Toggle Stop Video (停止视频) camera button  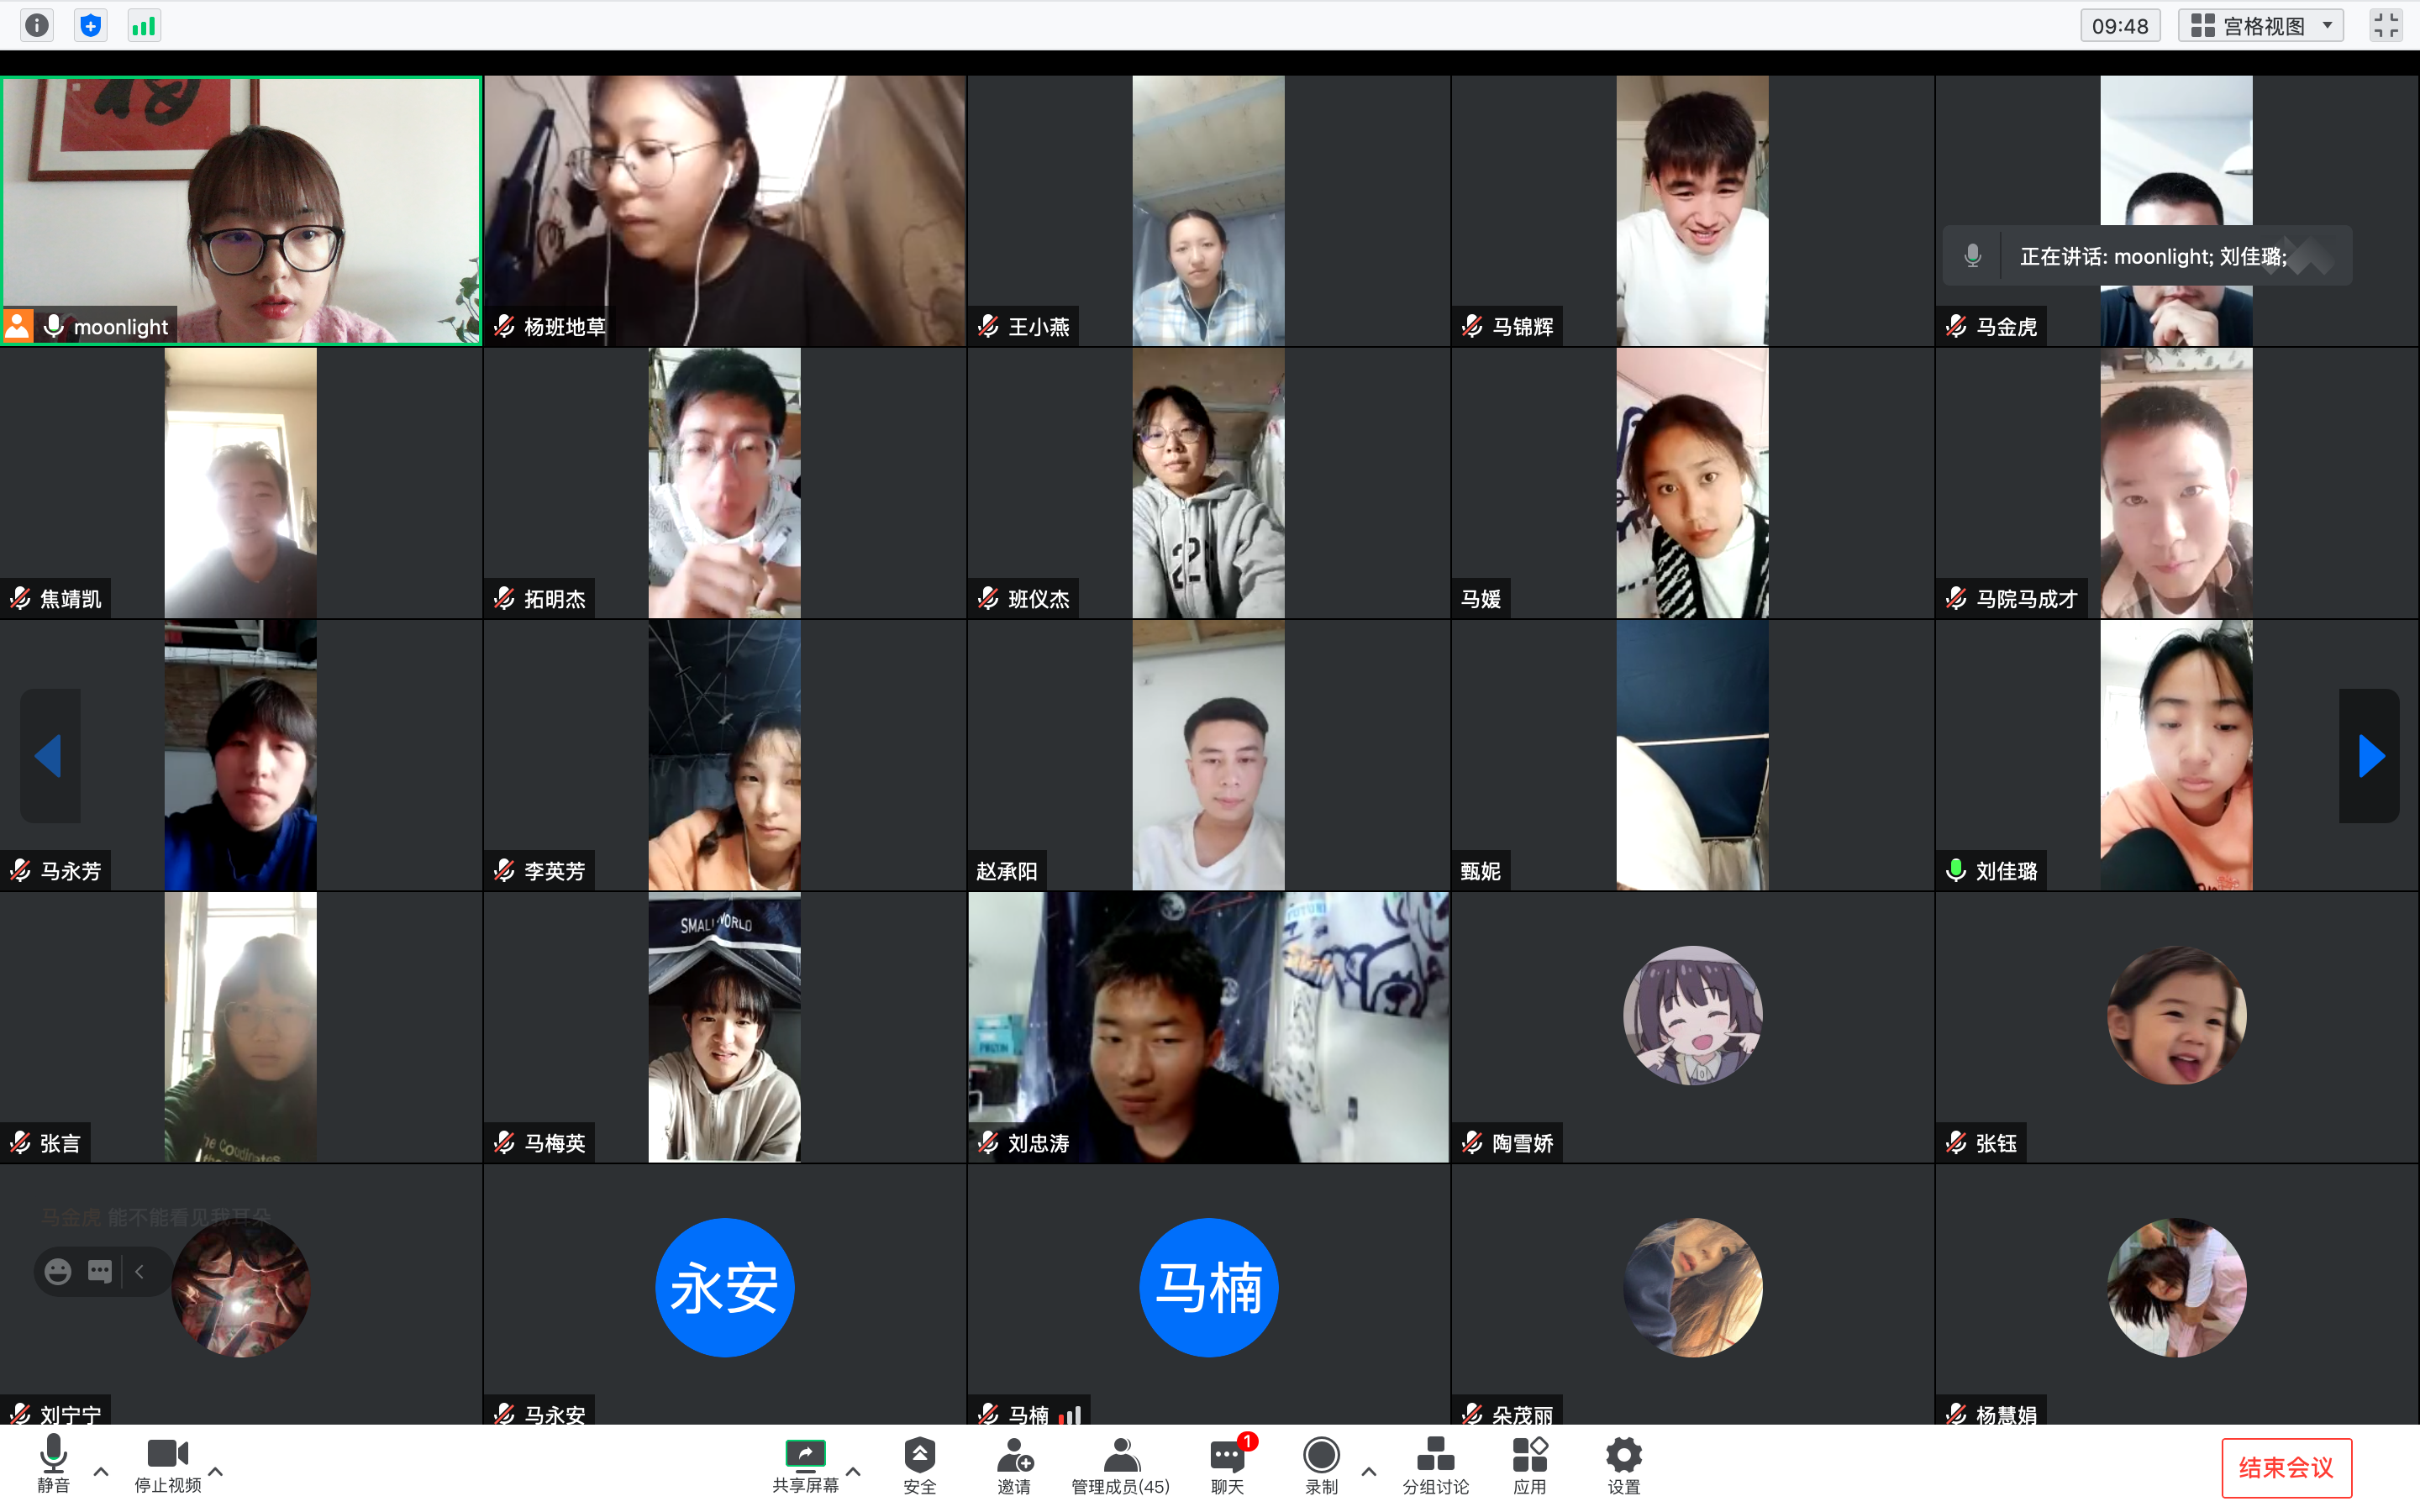click(167, 1455)
